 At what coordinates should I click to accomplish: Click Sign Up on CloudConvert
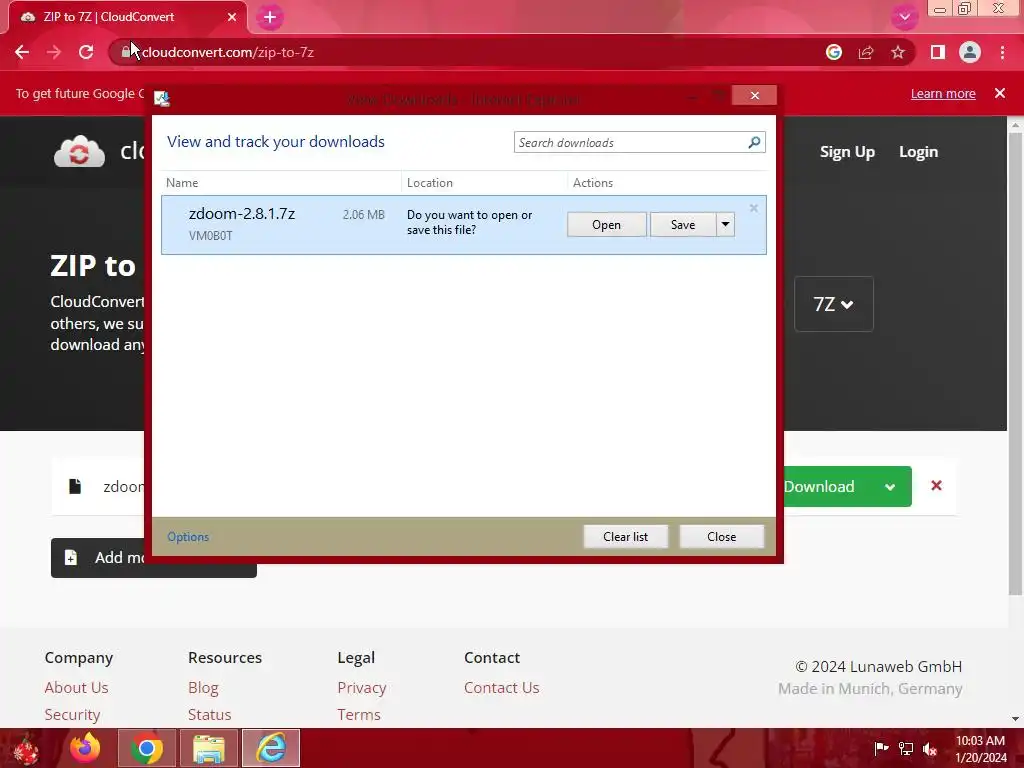tap(847, 152)
